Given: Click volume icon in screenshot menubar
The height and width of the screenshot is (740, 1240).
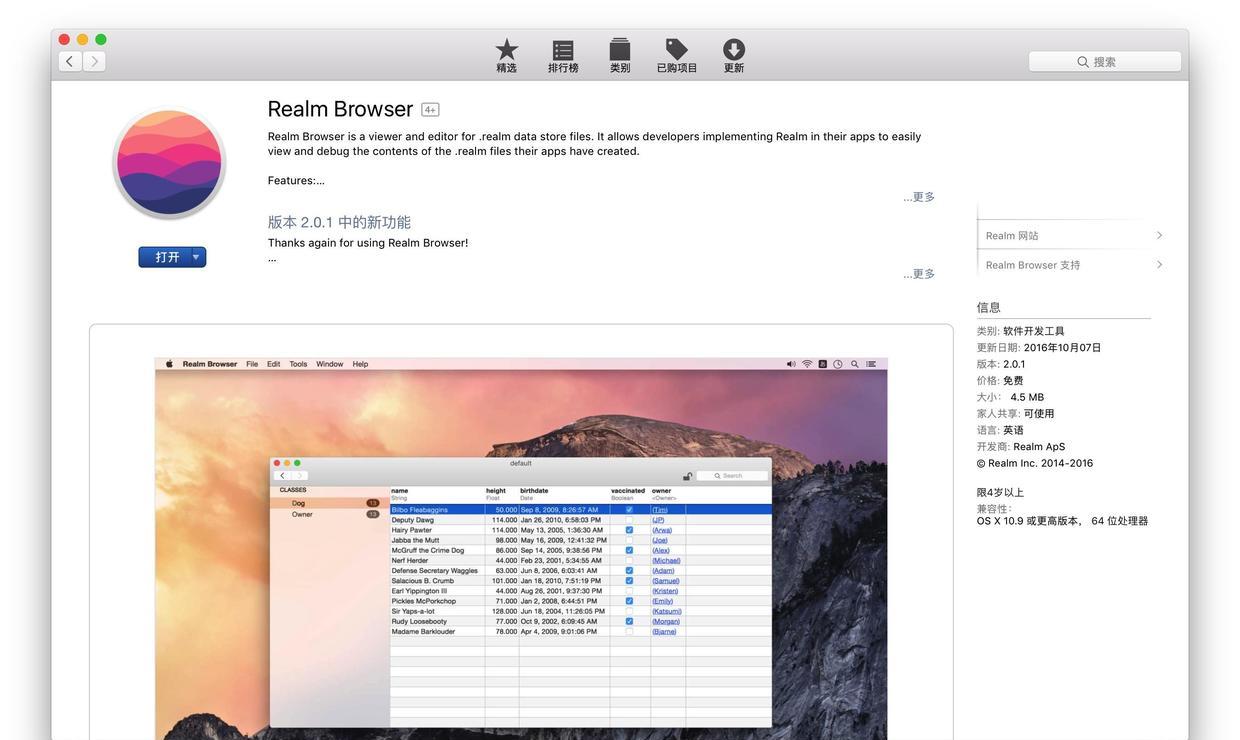Looking at the screenshot, I should [791, 364].
